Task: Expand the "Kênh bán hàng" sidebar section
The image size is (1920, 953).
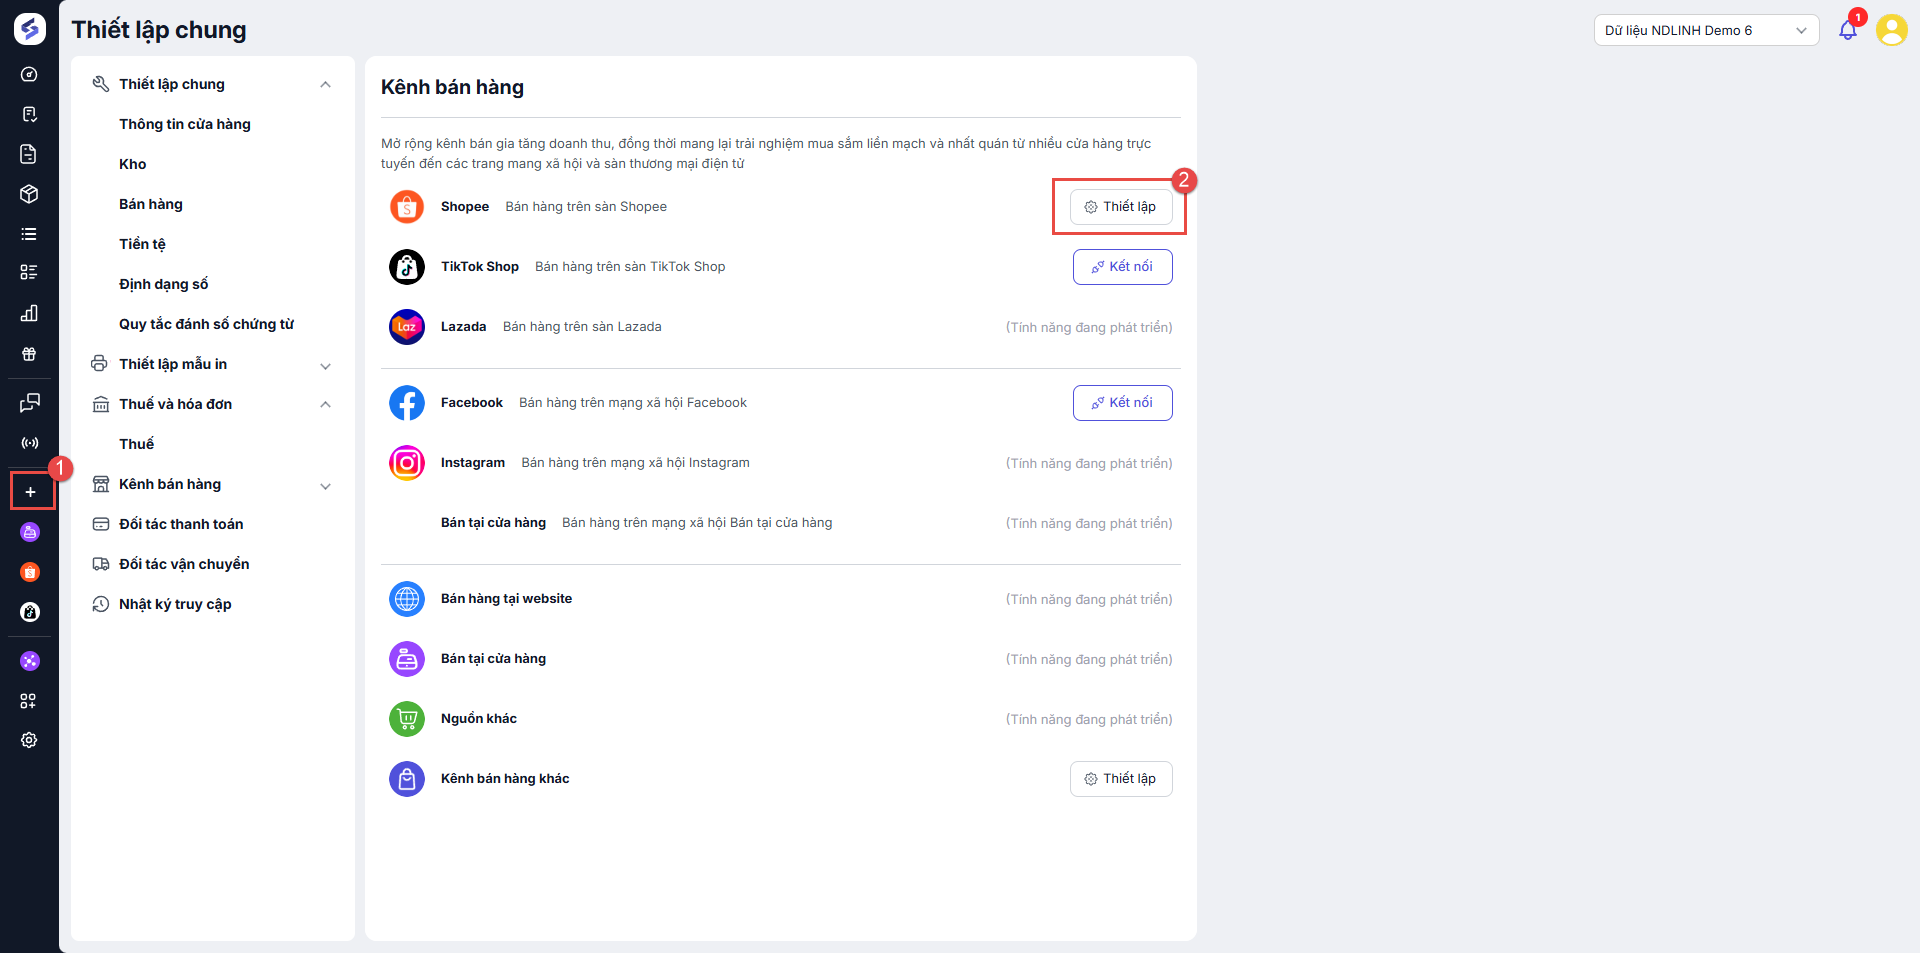Action: tap(325, 485)
